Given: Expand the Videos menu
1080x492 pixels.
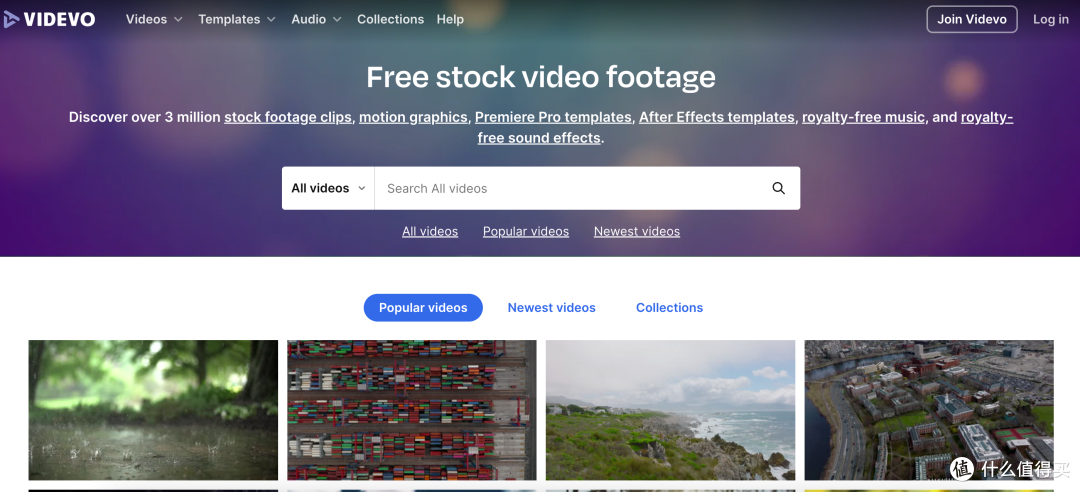Looking at the screenshot, I should point(154,19).
